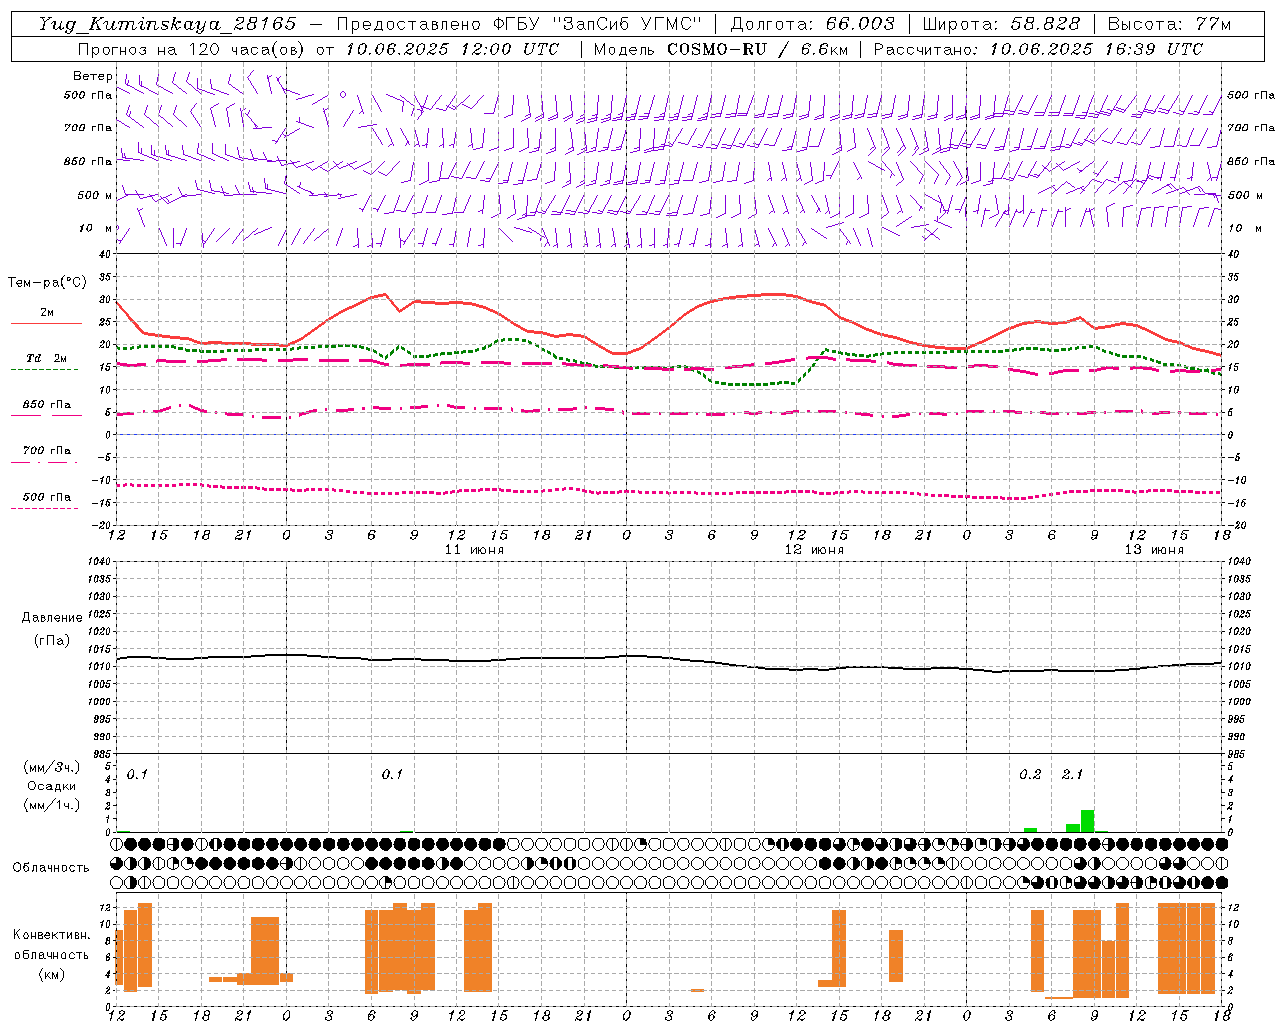The height and width of the screenshot is (1024, 1280).
Task: Click the 13 июня date label
Action: pyautogui.click(x=1154, y=550)
